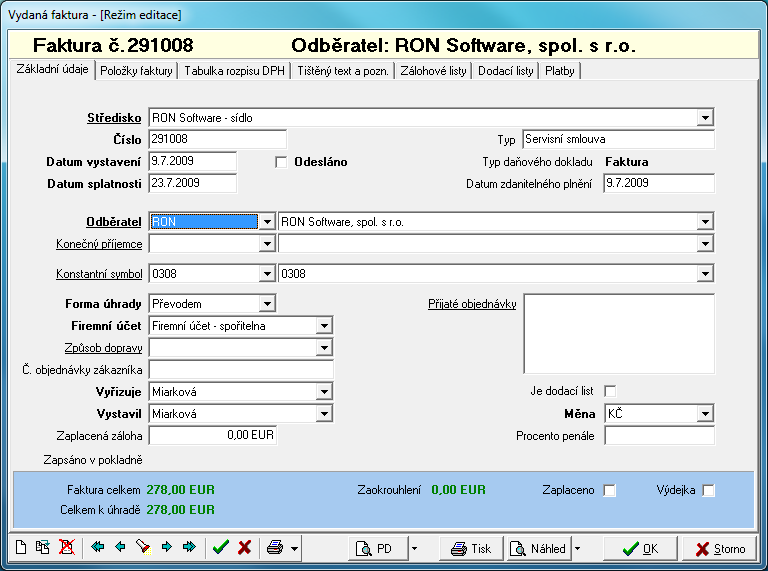Click the Konečný příjemce label link

tap(99, 244)
